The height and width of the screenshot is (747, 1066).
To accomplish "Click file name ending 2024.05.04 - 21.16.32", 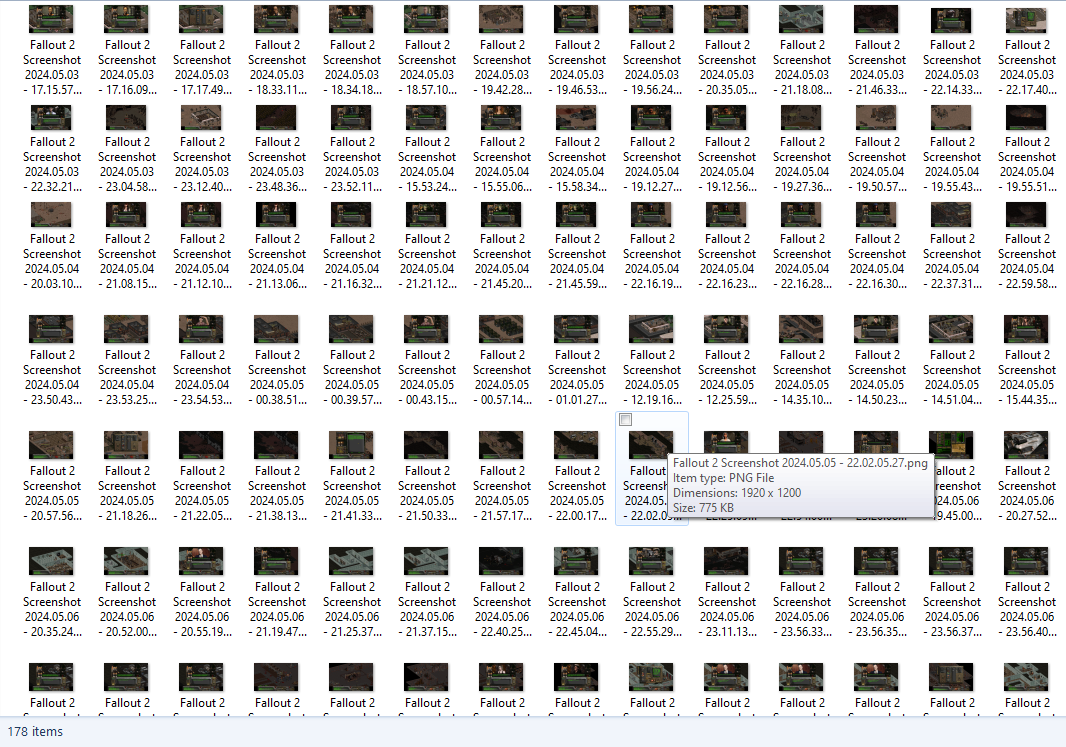I will pyautogui.click(x=351, y=262).
